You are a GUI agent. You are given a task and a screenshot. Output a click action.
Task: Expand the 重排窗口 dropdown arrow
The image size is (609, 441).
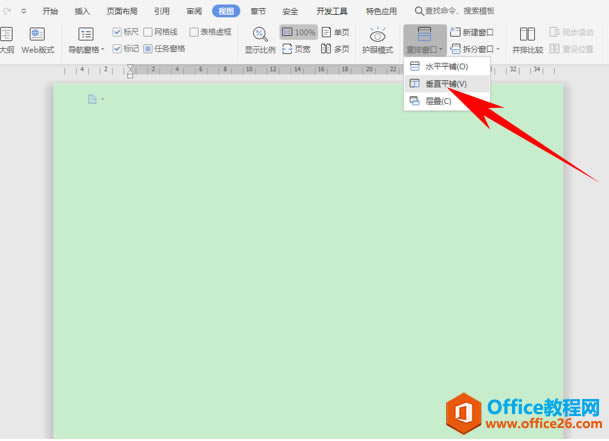[x=441, y=50]
